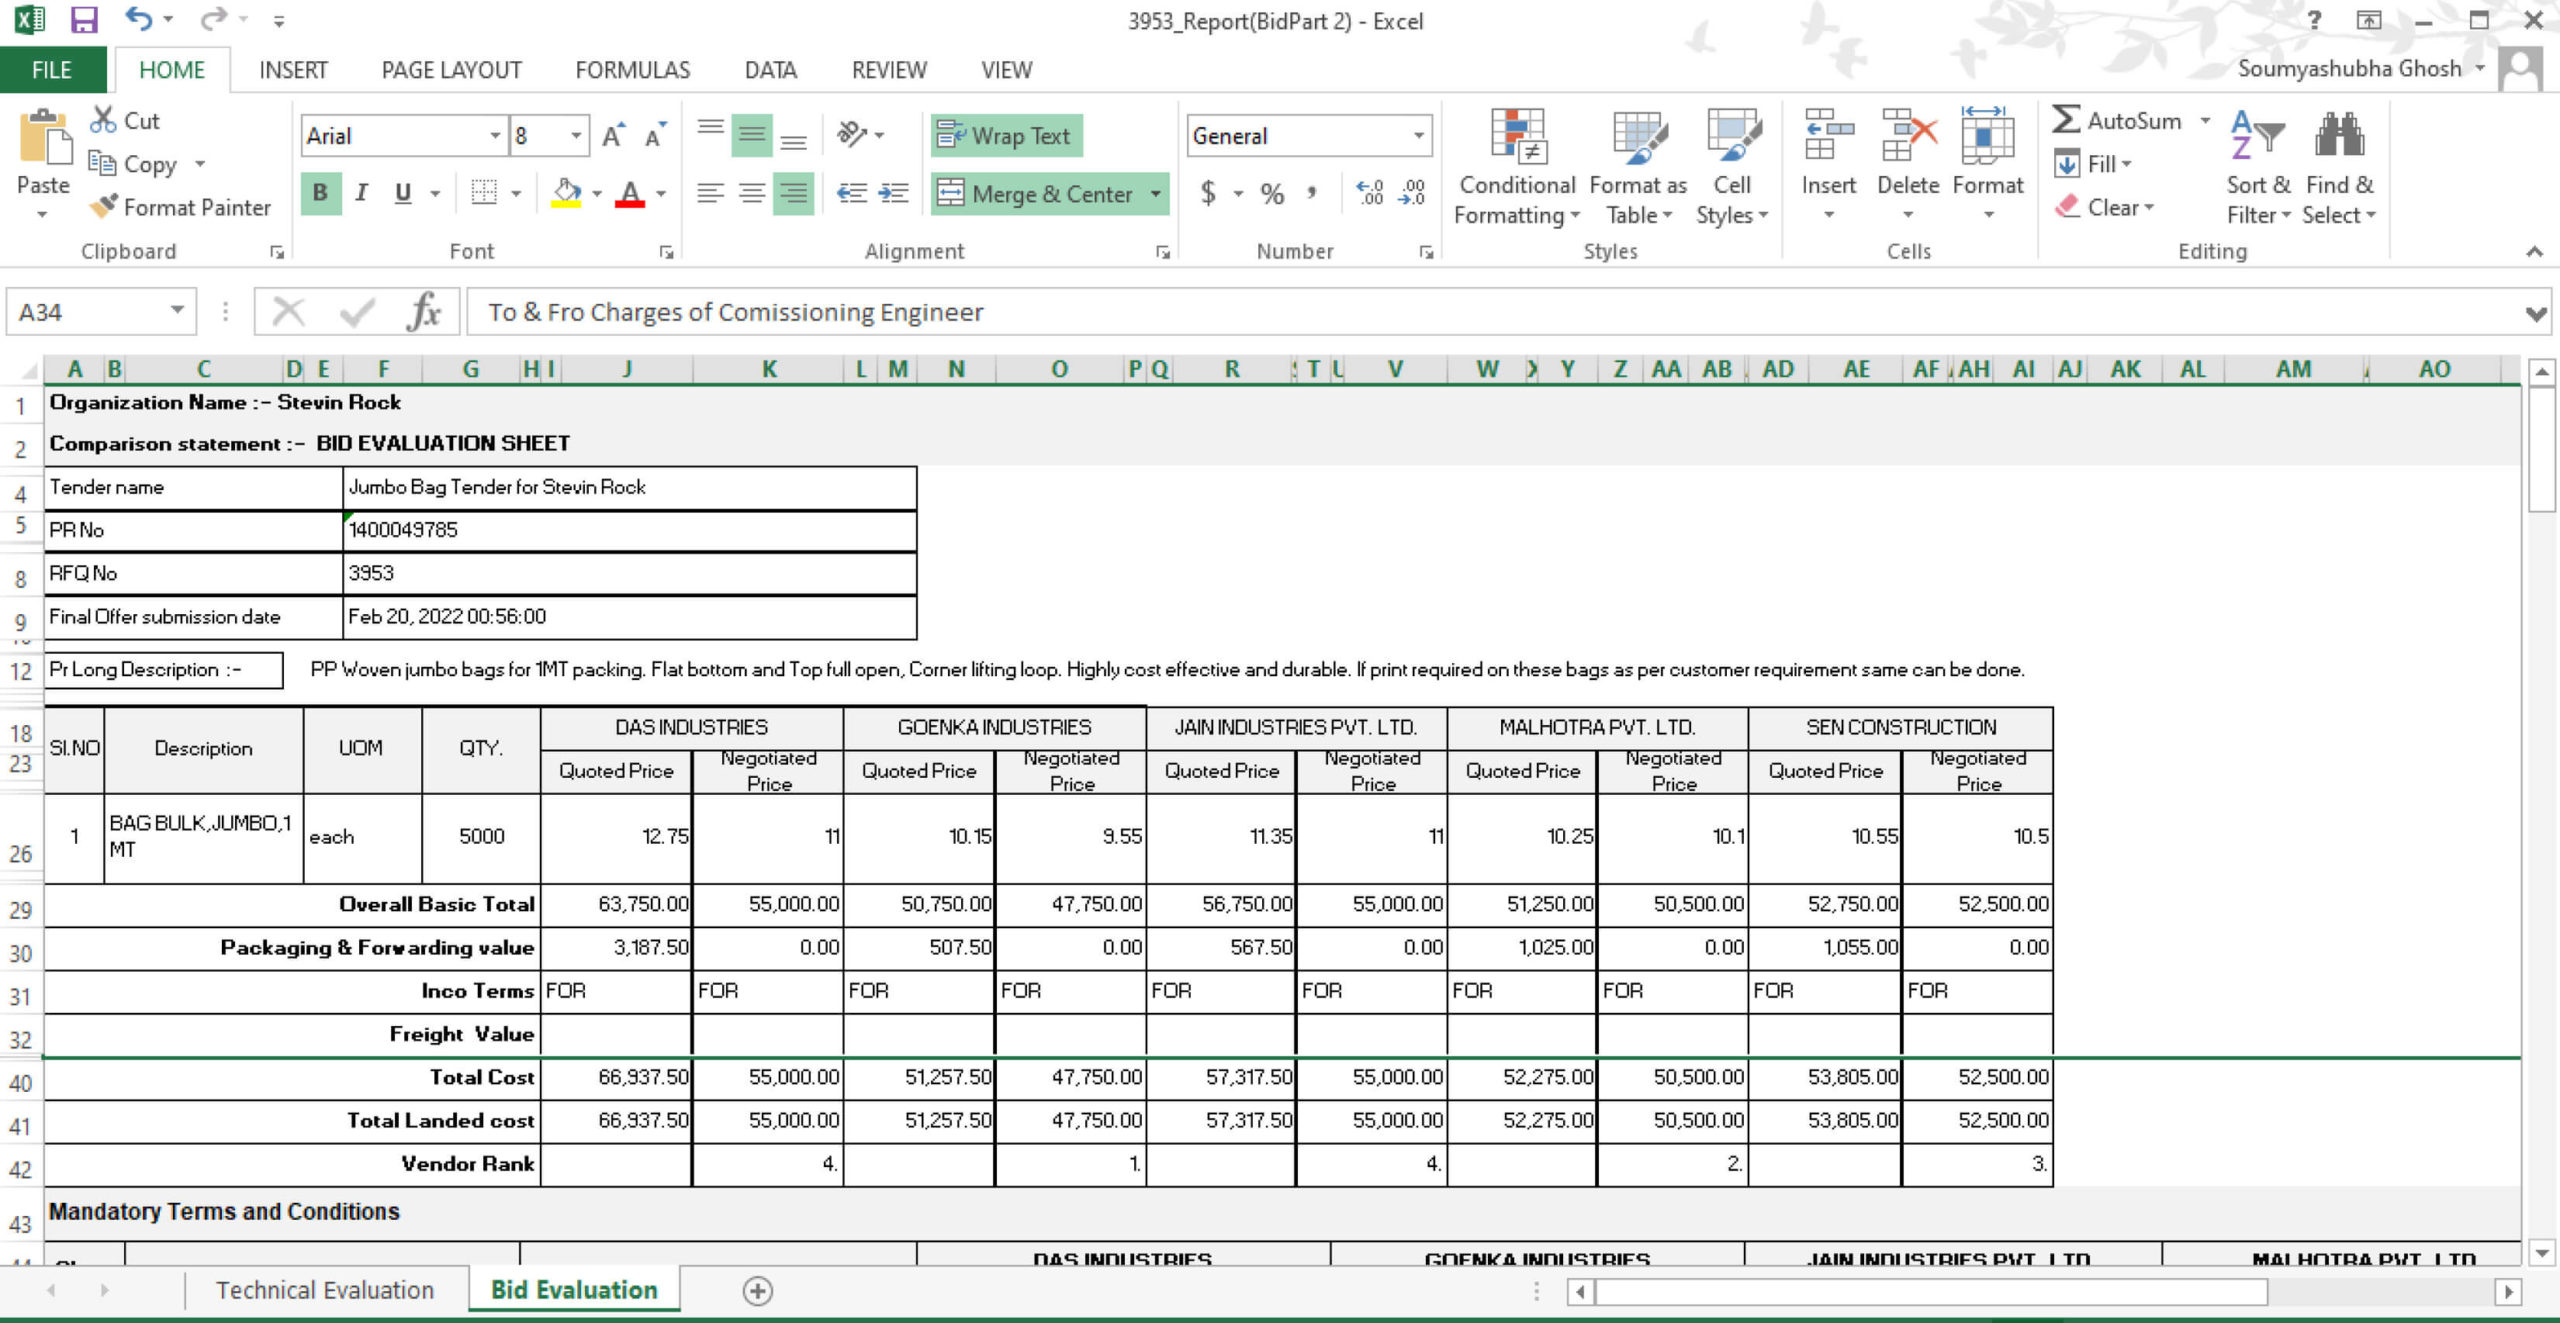Viewport: 2560px width, 1323px height.
Task: Open Conditional Formatting
Action: [x=1517, y=167]
